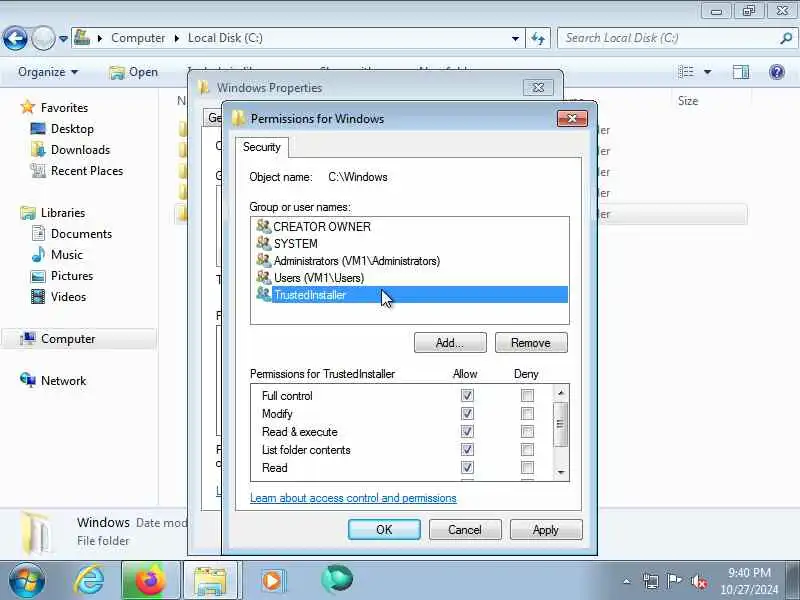
Task: Toggle Allow checkbox for Full control
Action: click(467, 395)
